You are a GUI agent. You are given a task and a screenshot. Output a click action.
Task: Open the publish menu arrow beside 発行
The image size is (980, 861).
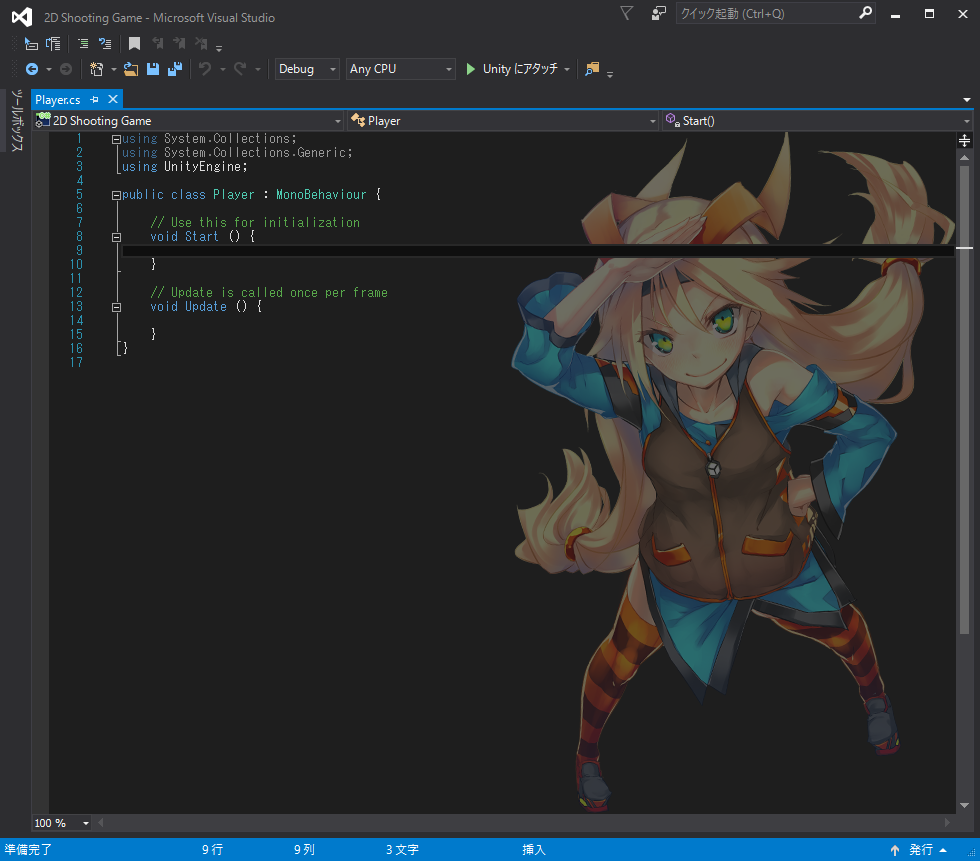coord(943,850)
